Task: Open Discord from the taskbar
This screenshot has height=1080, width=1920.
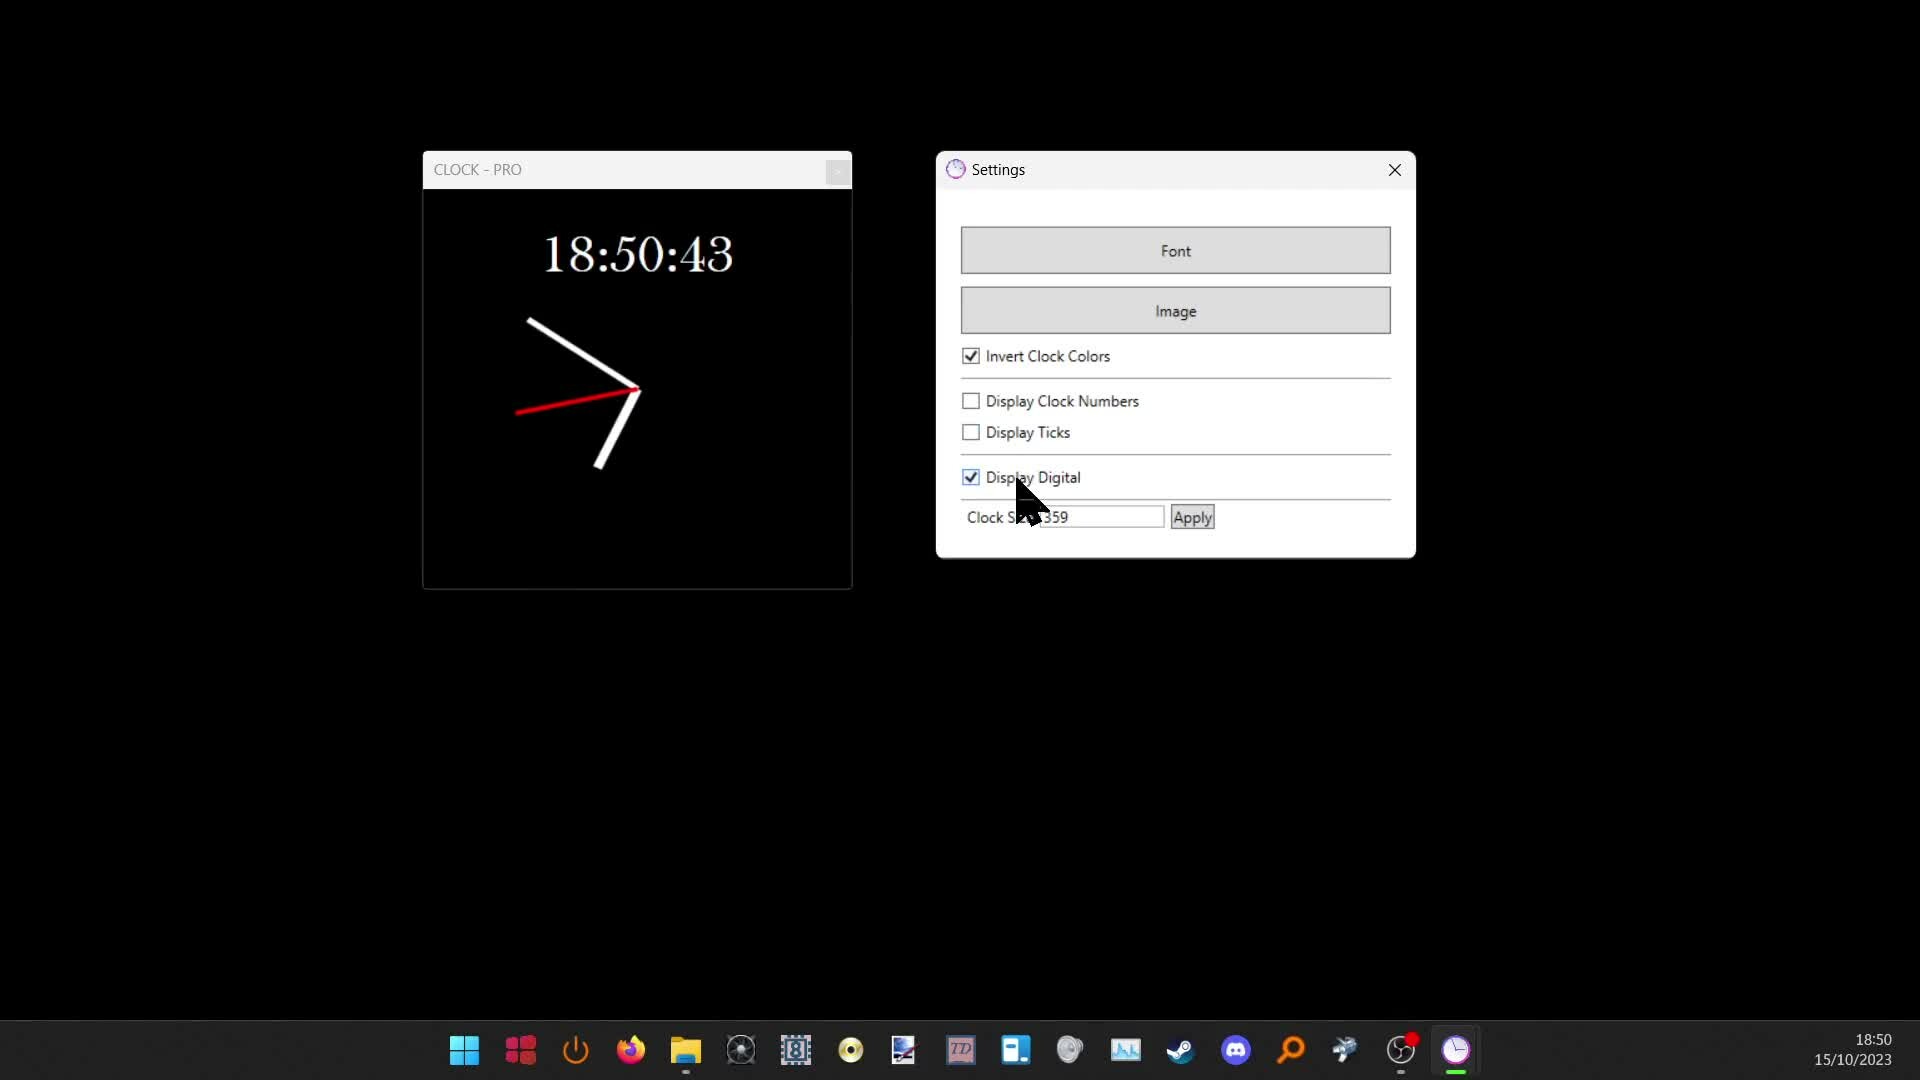Action: 1236,1050
